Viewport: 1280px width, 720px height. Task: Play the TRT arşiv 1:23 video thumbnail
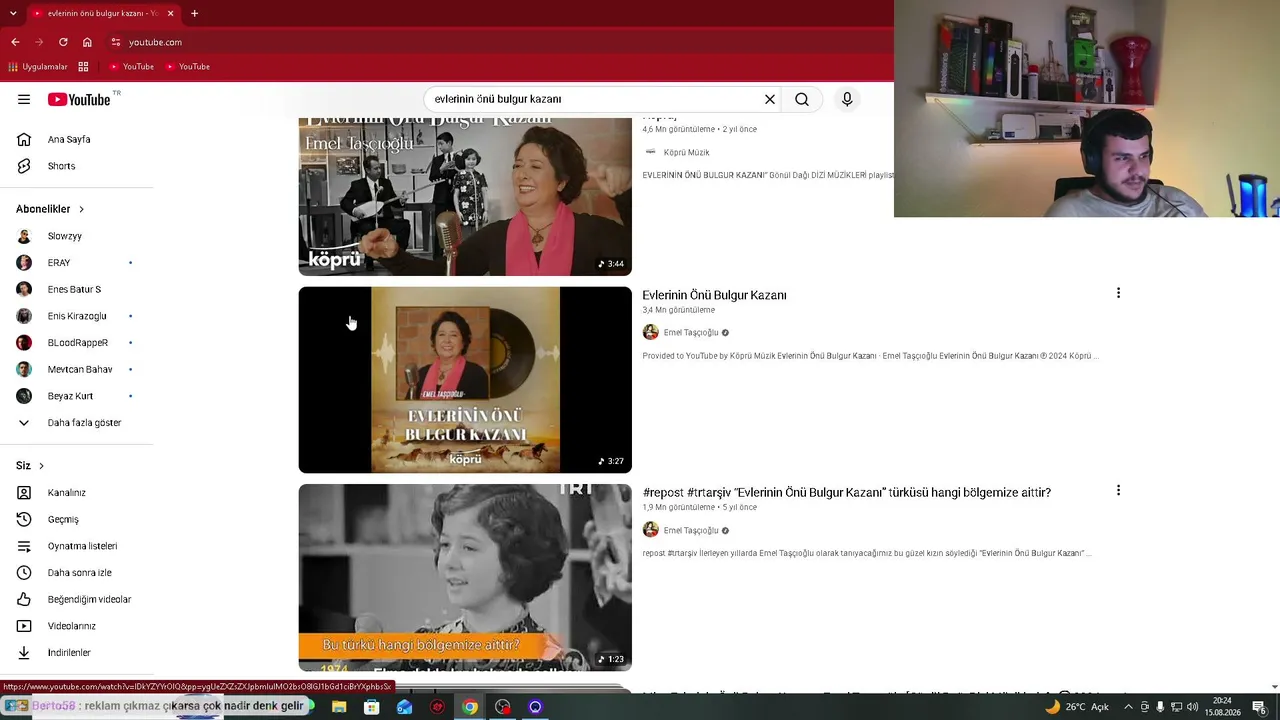point(465,577)
